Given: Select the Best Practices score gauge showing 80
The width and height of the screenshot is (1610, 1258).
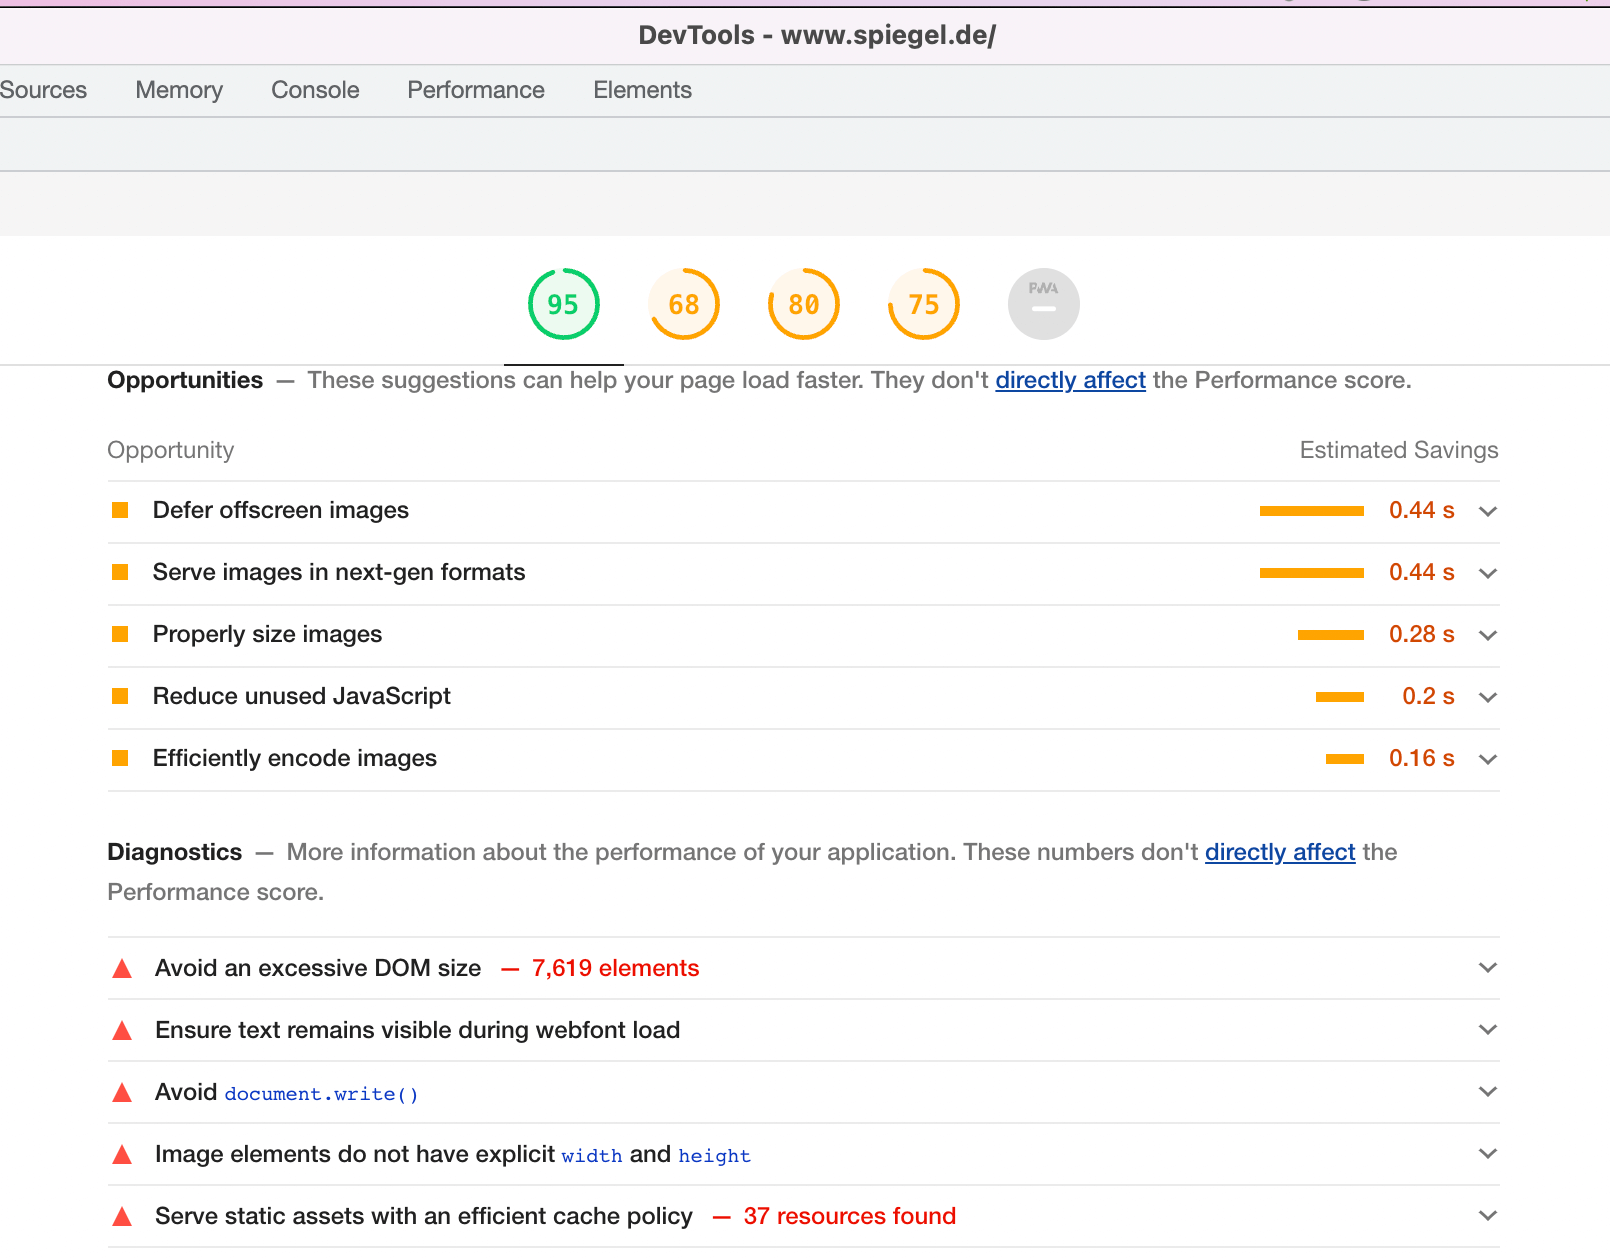Looking at the screenshot, I should (804, 304).
